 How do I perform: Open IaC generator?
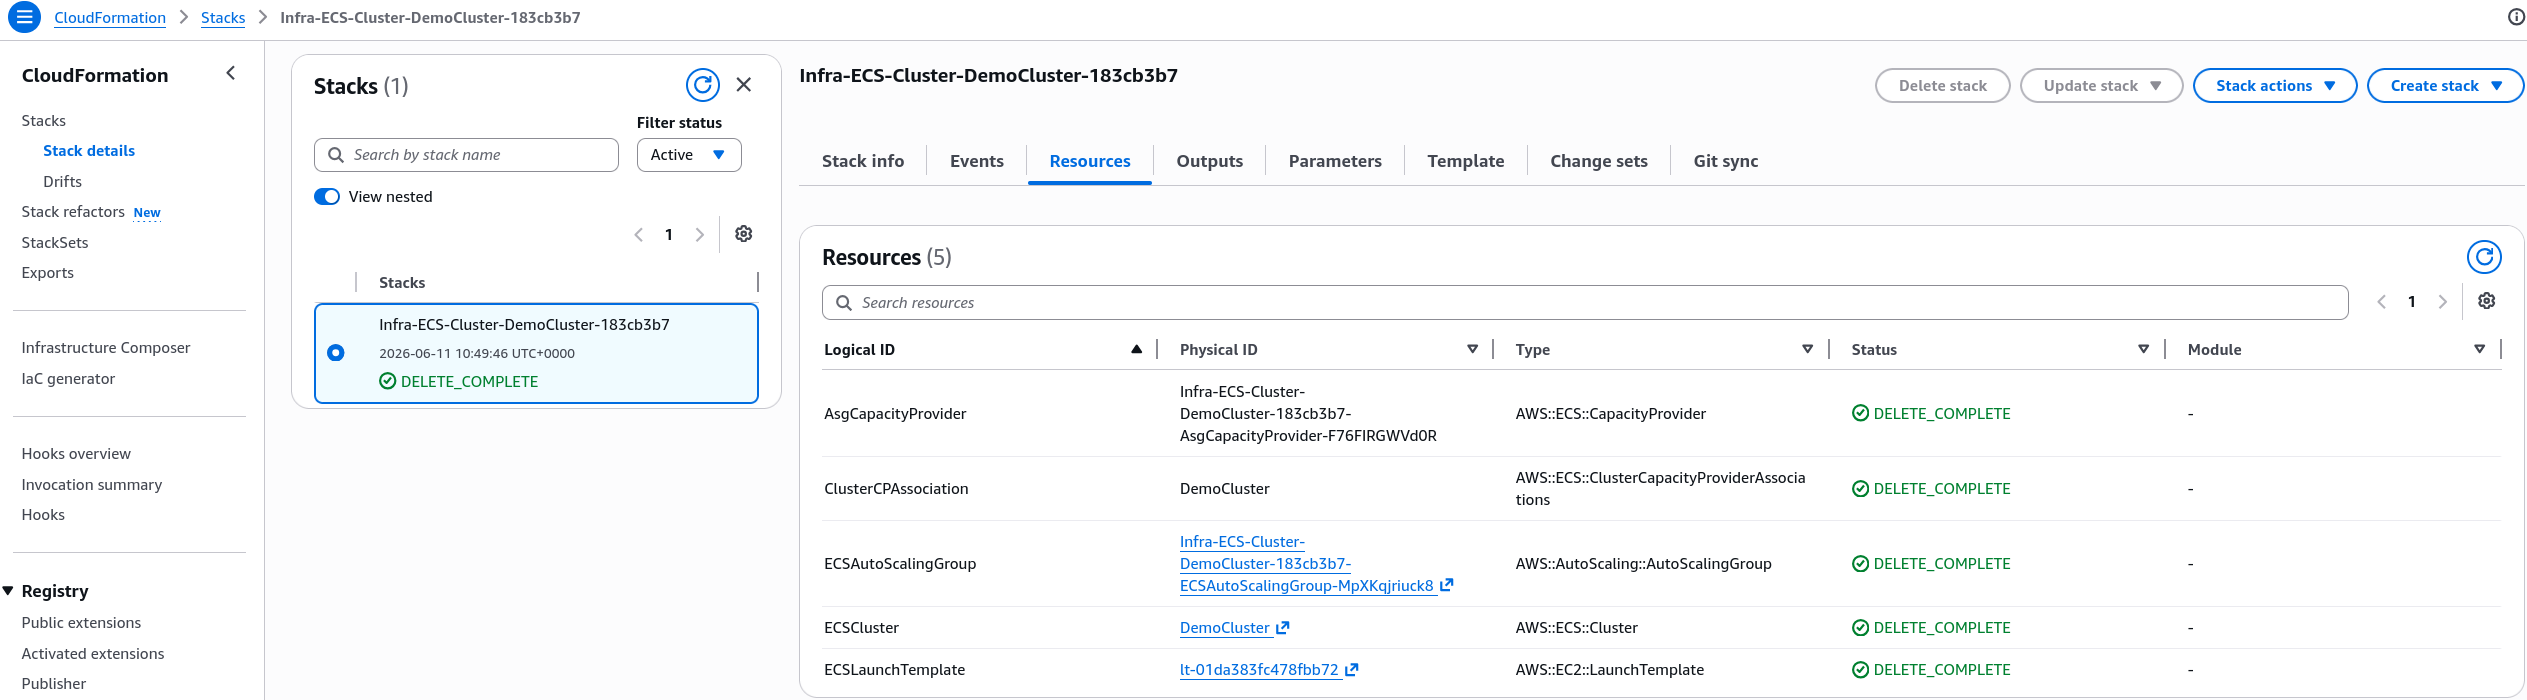[68, 379]
